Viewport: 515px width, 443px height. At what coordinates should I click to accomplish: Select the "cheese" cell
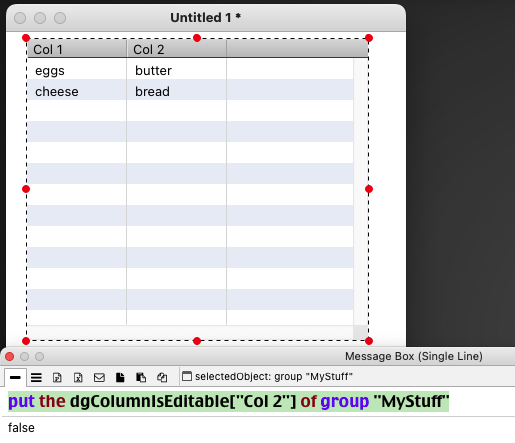point(77,90)
